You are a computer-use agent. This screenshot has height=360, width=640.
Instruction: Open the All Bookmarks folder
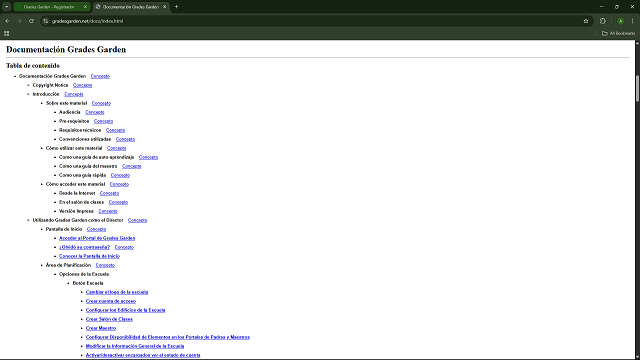[x=618, y=33]
